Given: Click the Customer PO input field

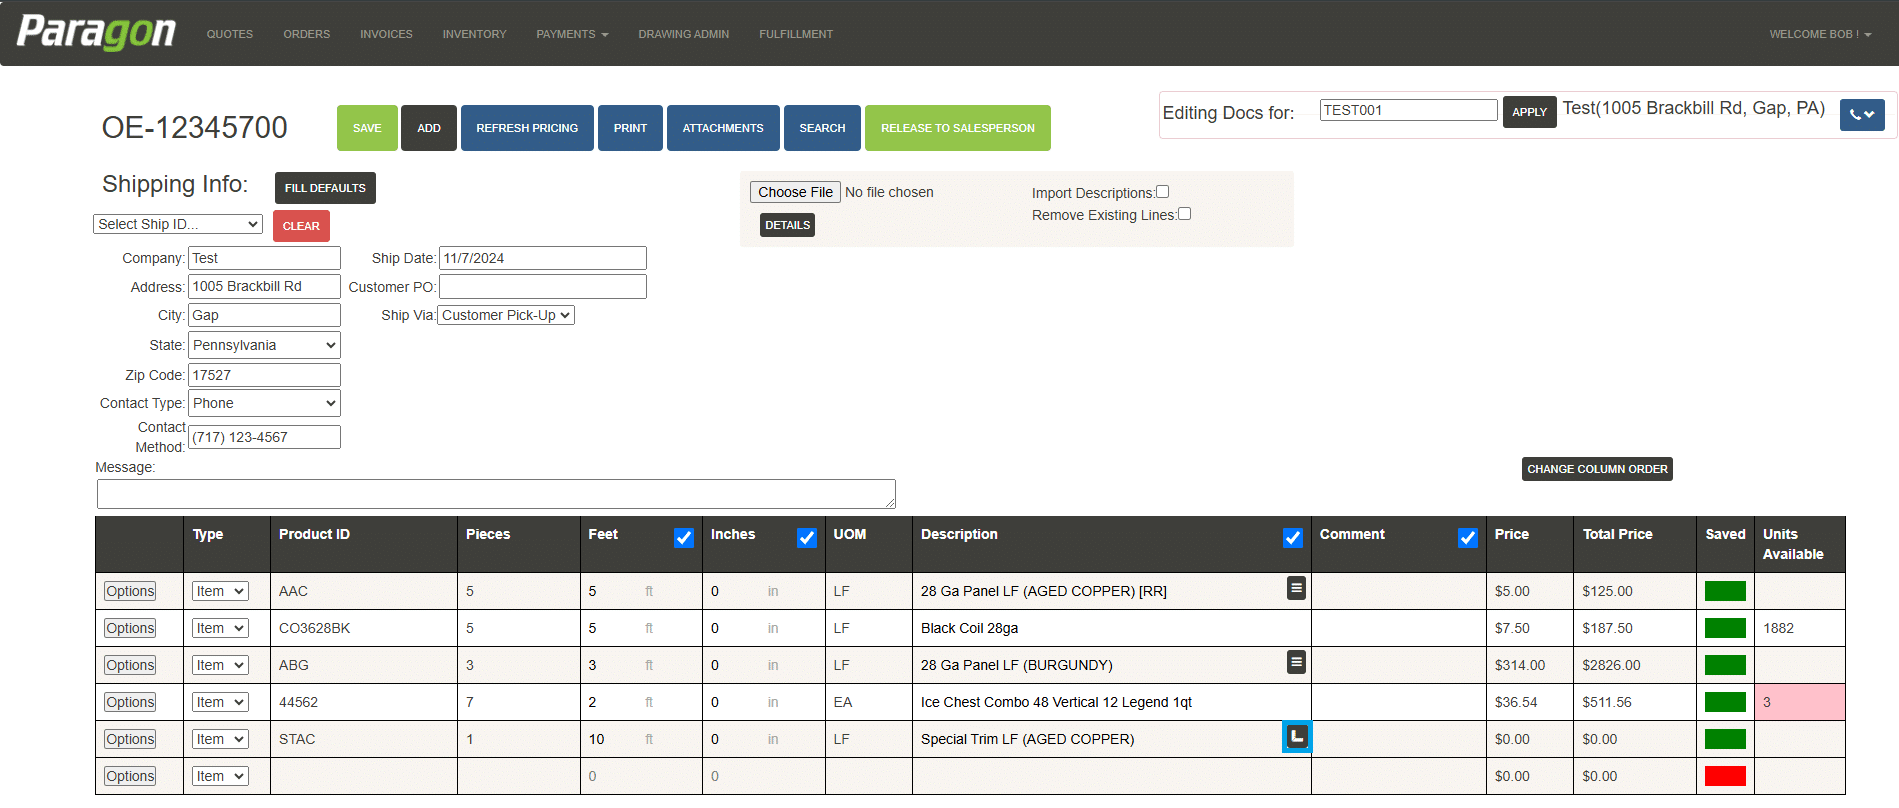Looking at the screenshot, I should click(543, 287).
